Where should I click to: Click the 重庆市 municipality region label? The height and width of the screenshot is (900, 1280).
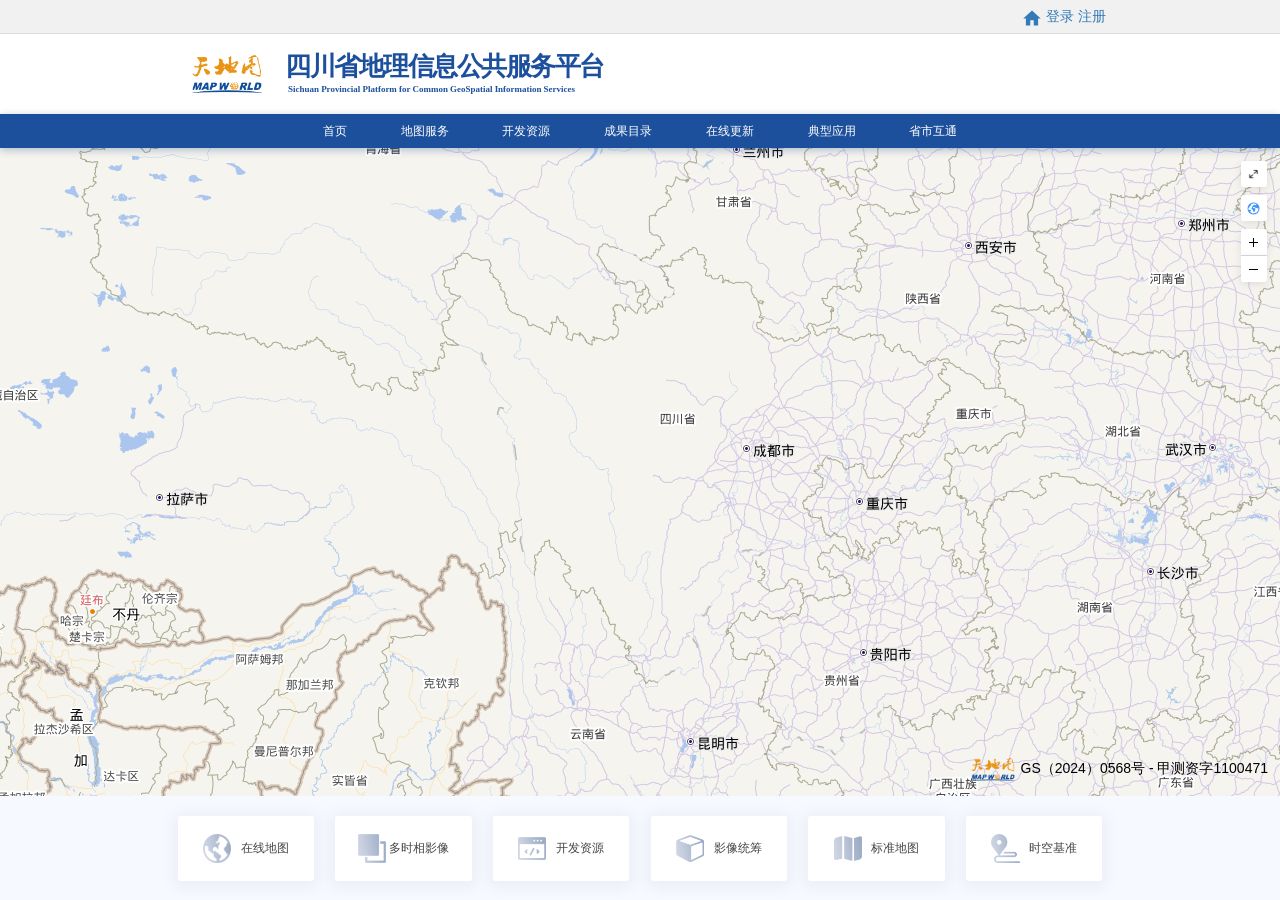974,414
